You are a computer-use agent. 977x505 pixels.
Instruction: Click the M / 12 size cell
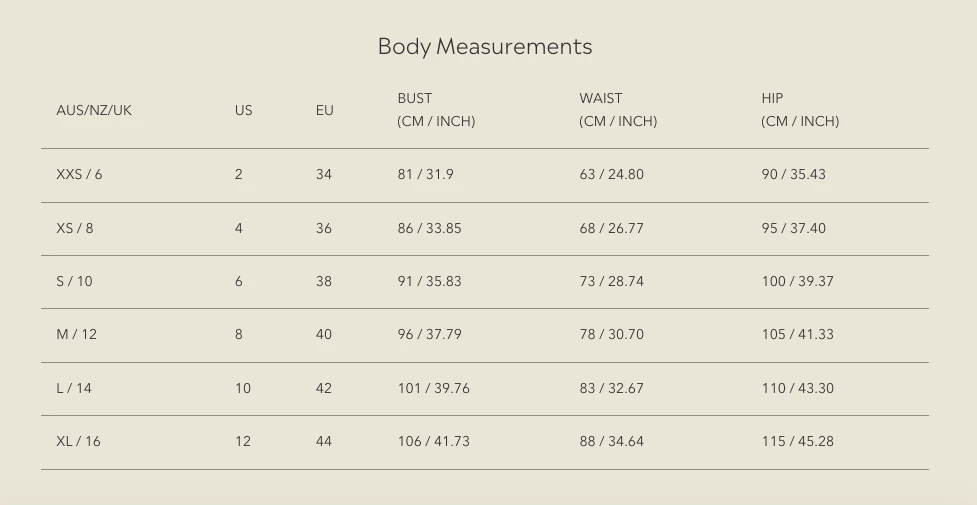(x=77, y=334)
